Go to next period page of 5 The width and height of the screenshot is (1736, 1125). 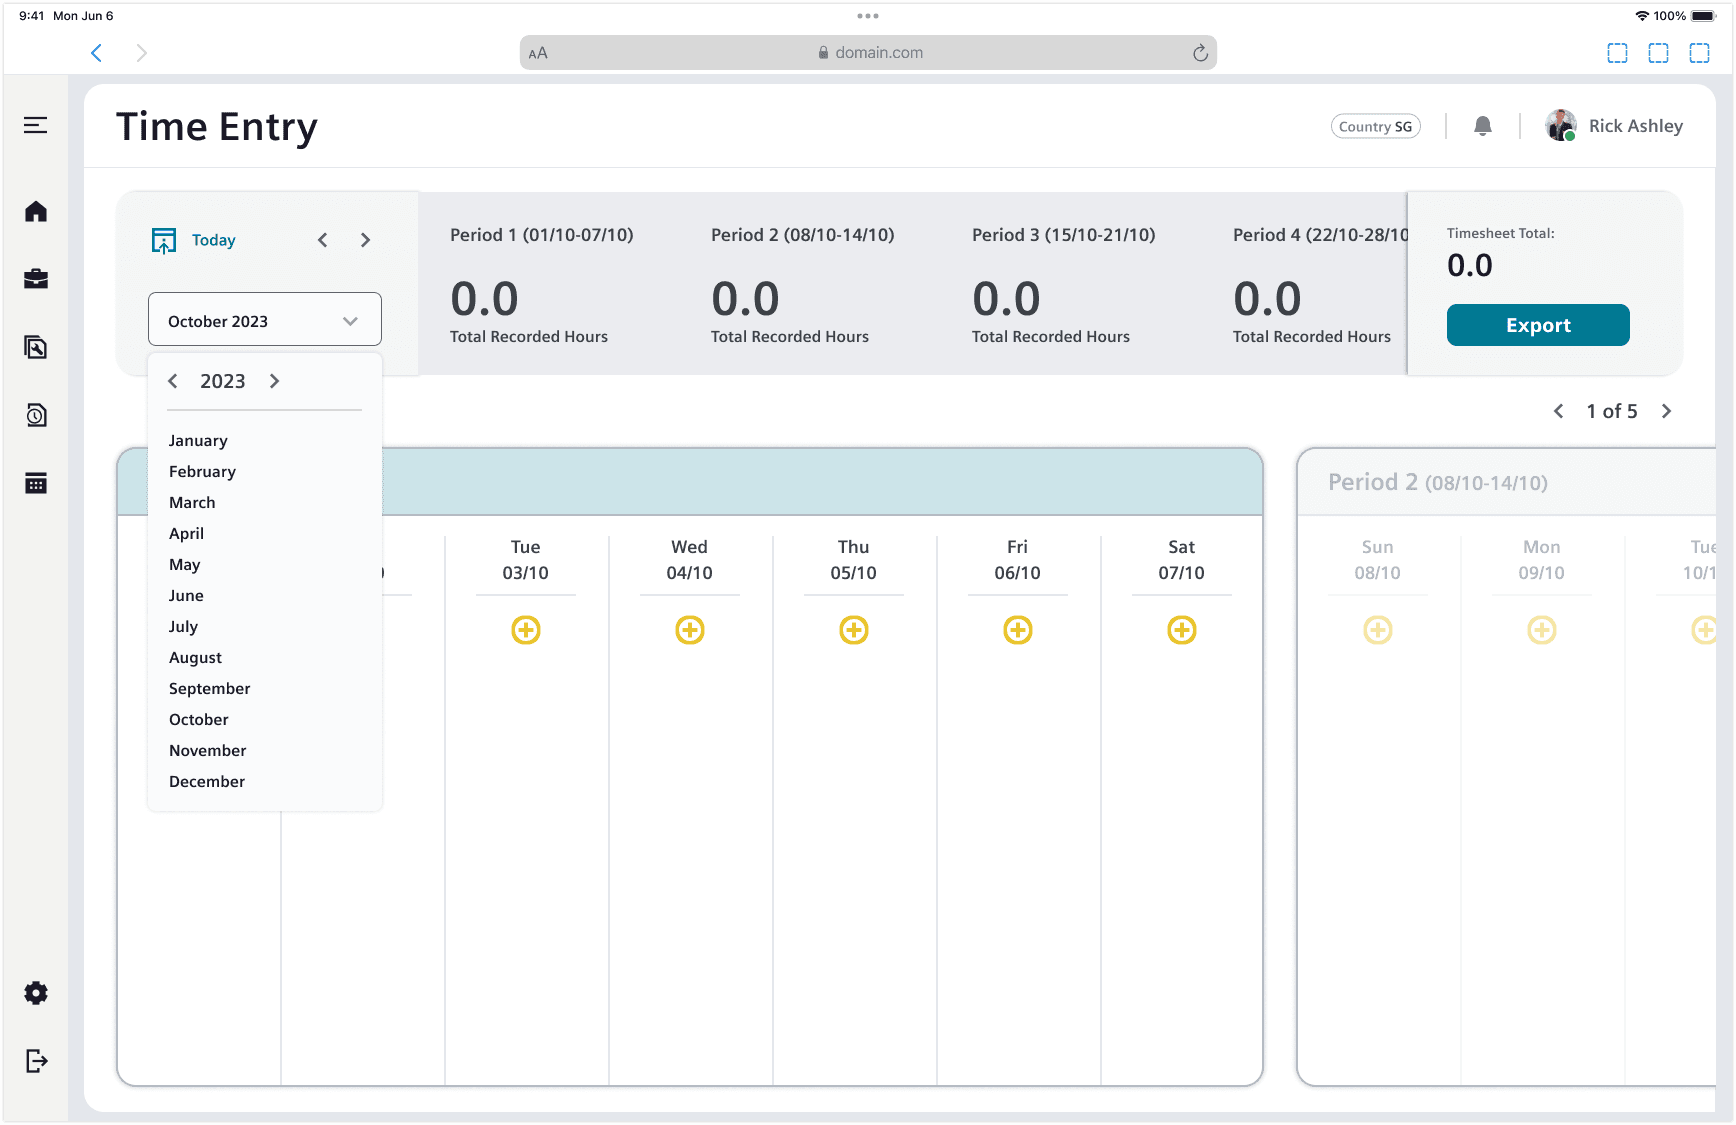(x=1666, y=411)
